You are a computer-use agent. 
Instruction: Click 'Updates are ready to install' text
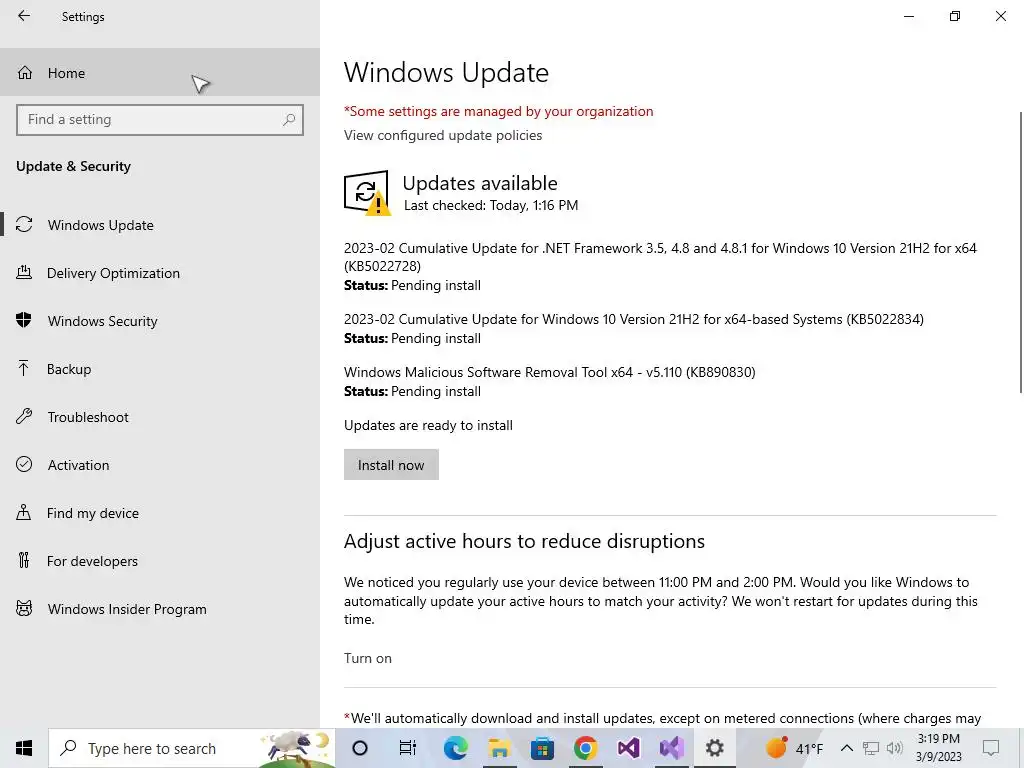point(428,425)
